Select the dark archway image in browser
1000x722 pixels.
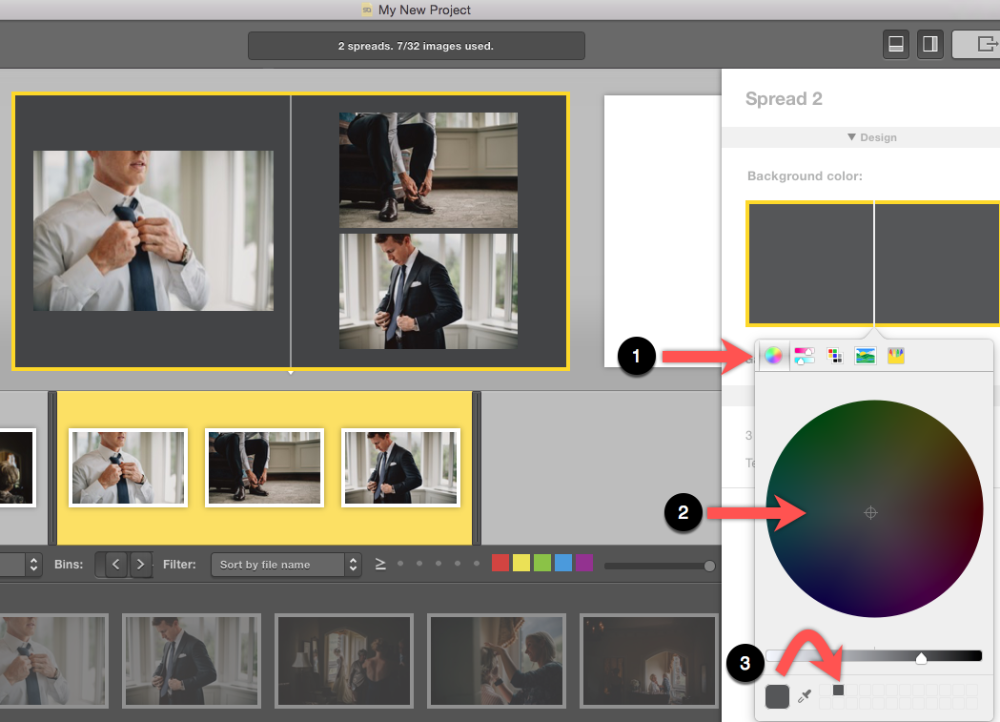(649, 661)
